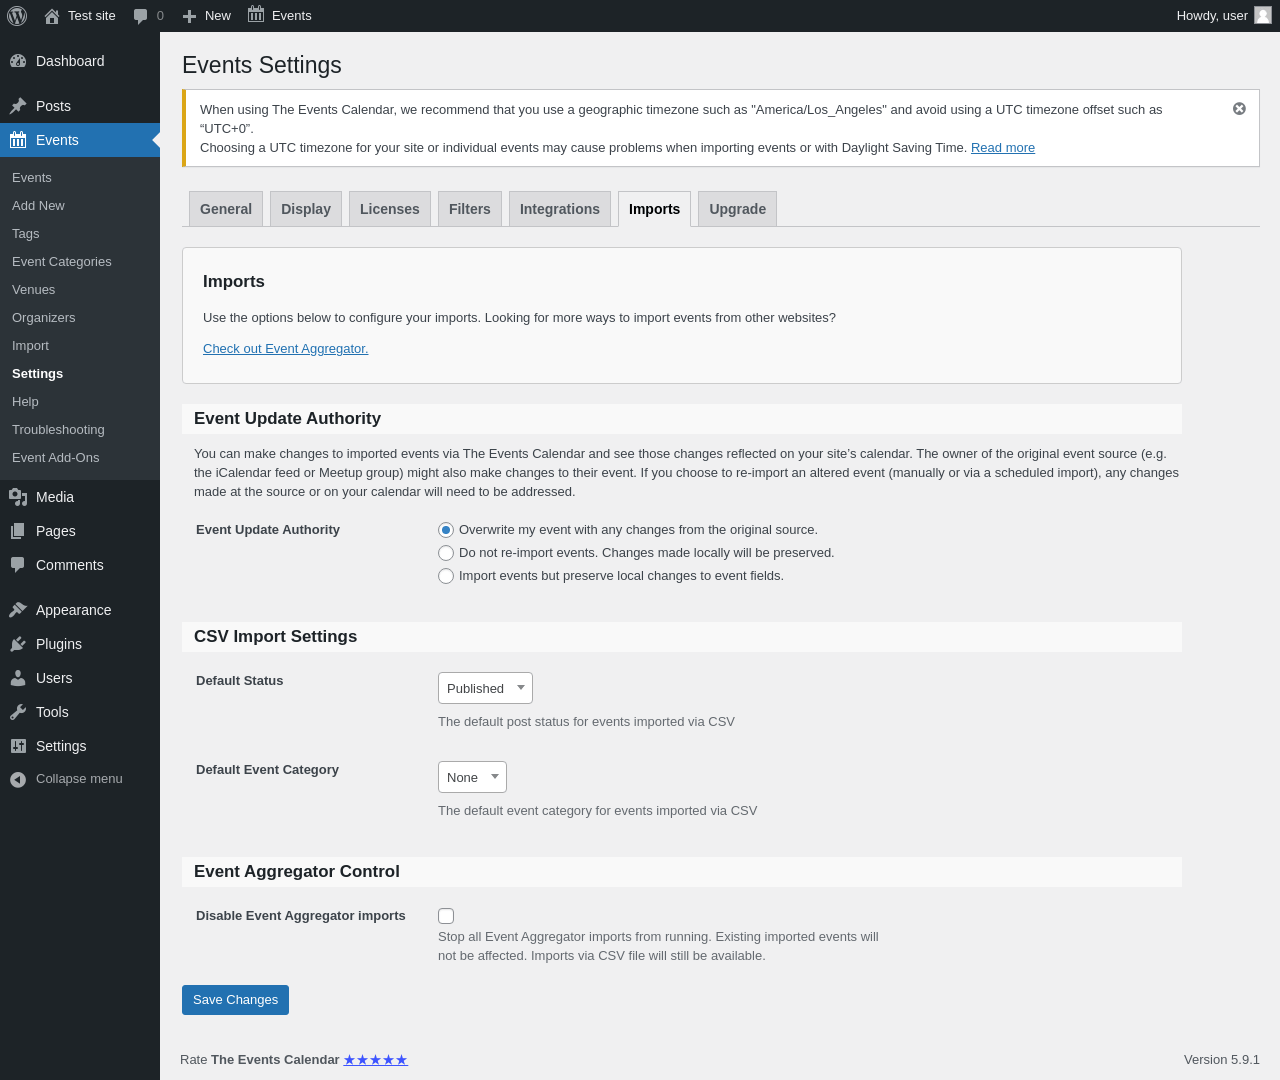
Task: Open Media via its sidebar icon
Action: (18, 497)
